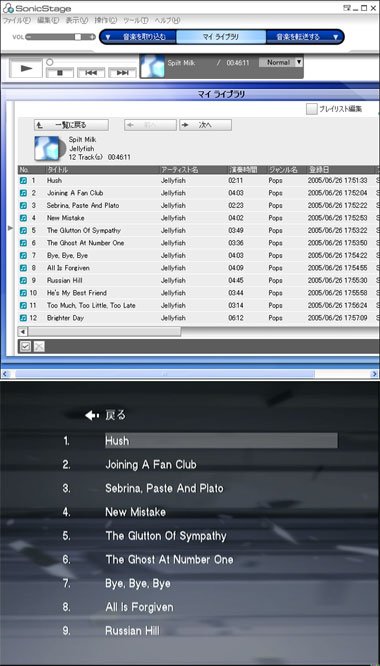The image size is (380, 666).
Task: Click the back arrow icon beside 戻る
Action: 92,415
